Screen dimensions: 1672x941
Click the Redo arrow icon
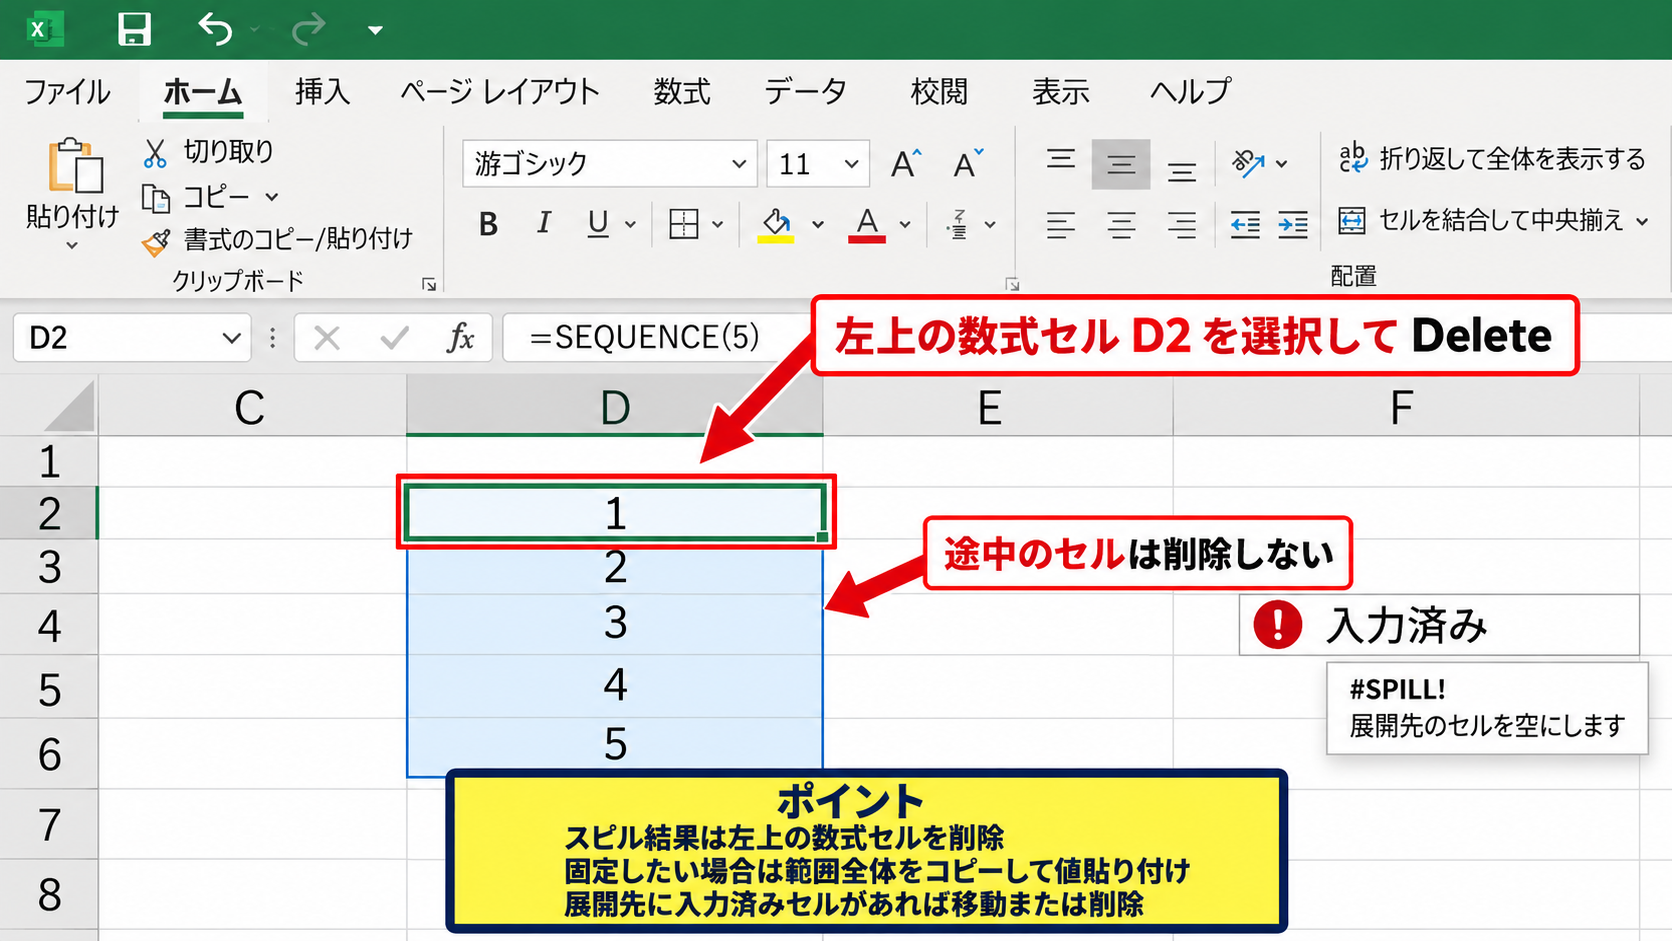(308, 29)
